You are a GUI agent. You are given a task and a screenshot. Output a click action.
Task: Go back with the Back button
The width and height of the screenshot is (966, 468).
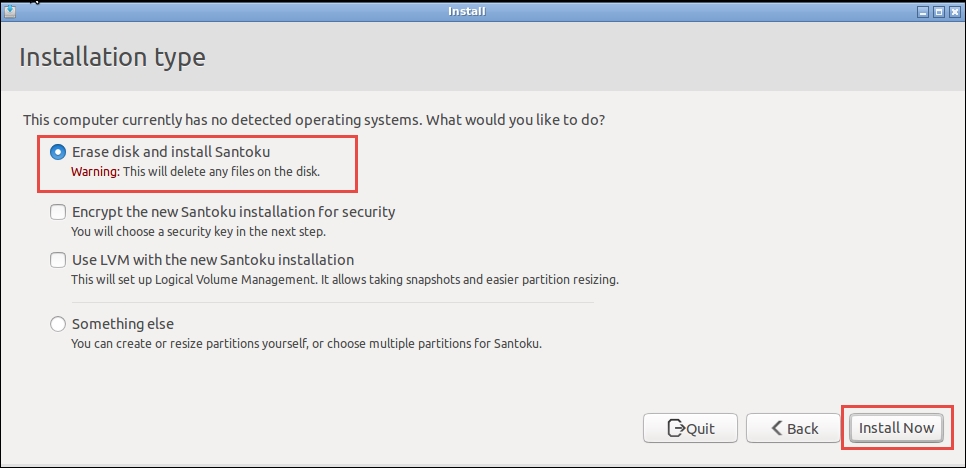click(x=793, y=428)
